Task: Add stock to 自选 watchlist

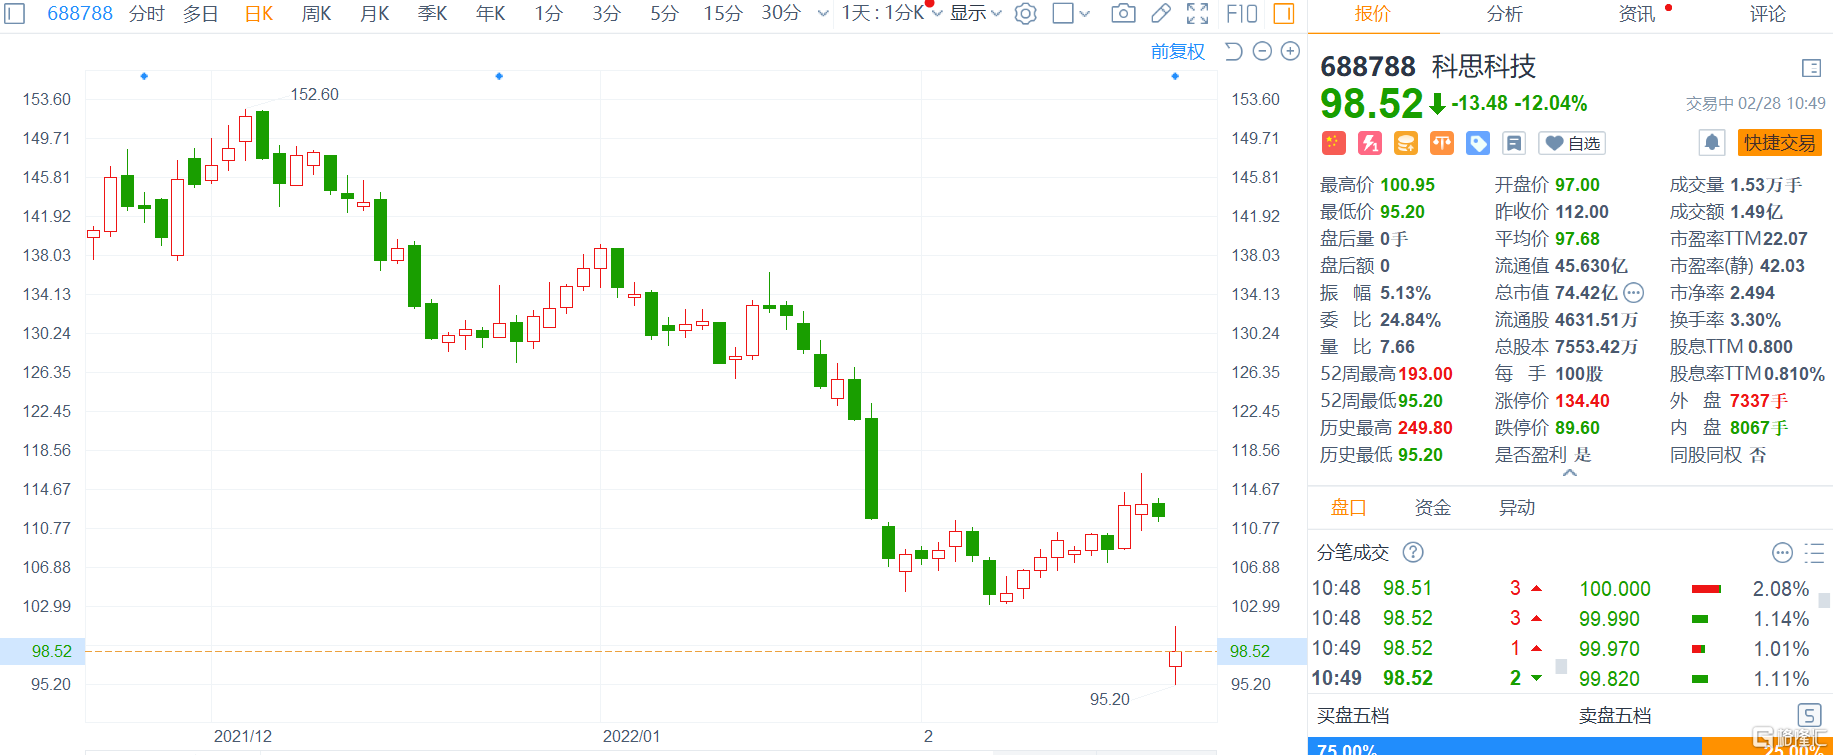Action: tap(1573, 144)
